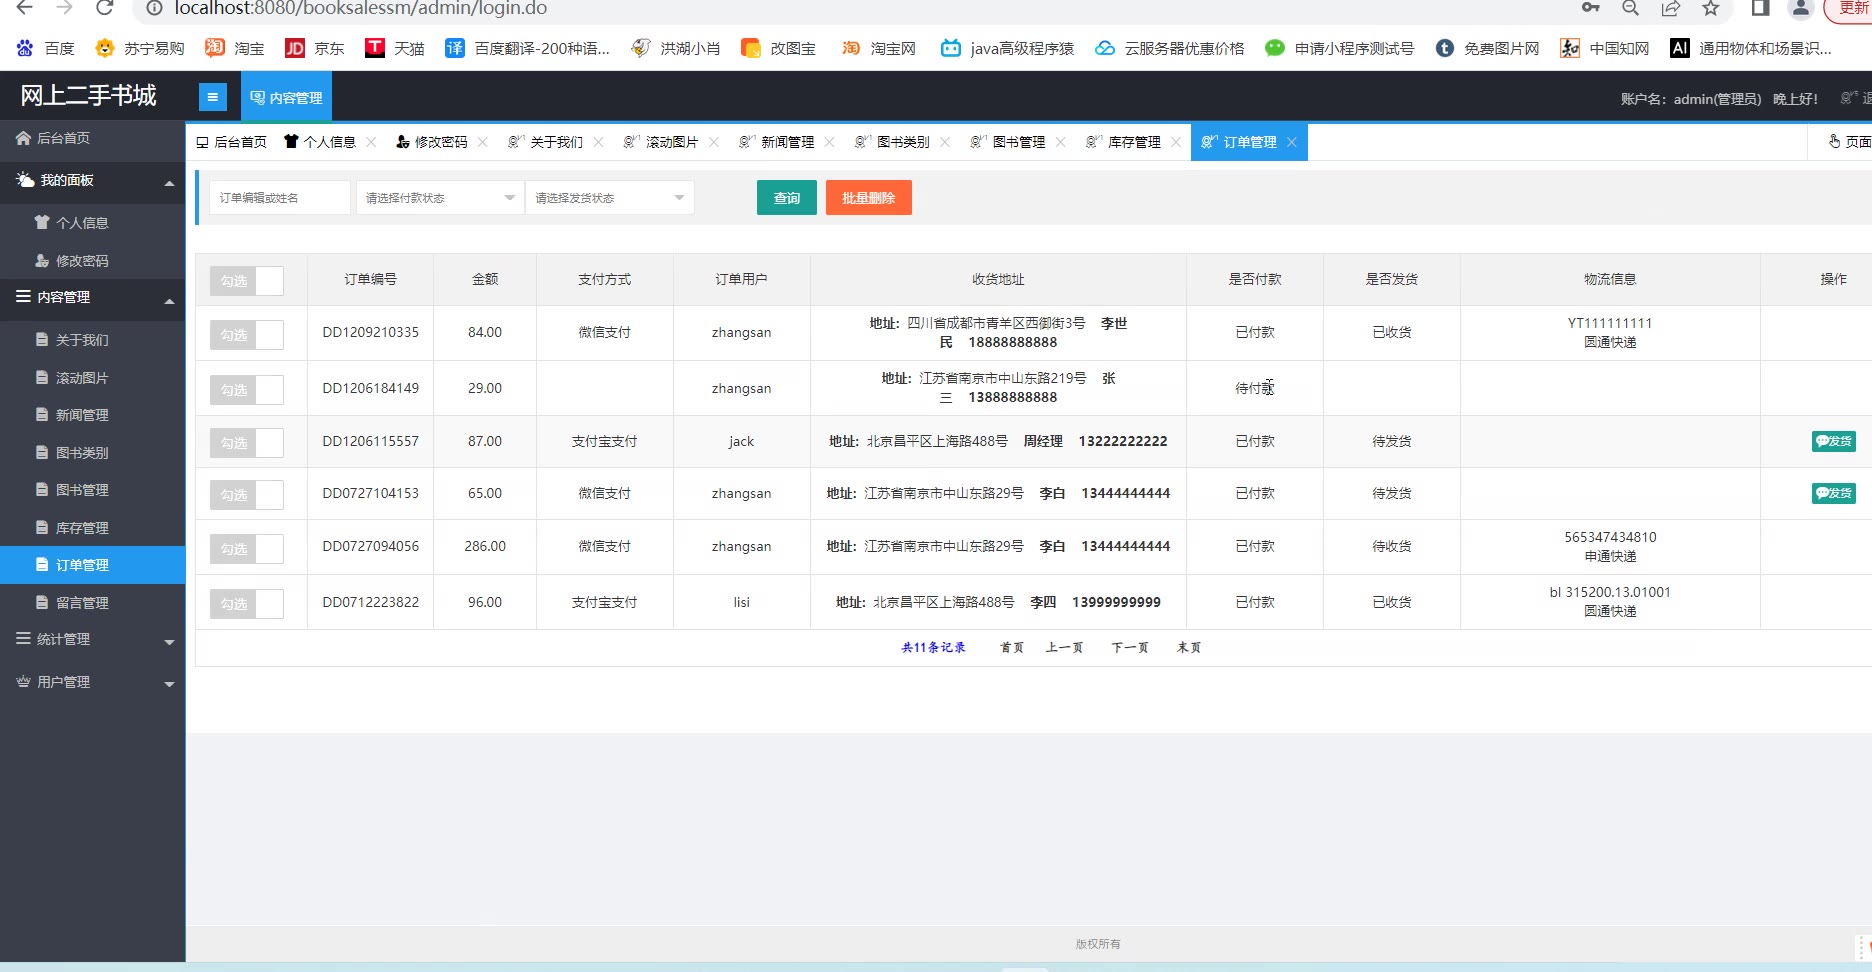Click the green 查询 search button

[x=786, y=198]
